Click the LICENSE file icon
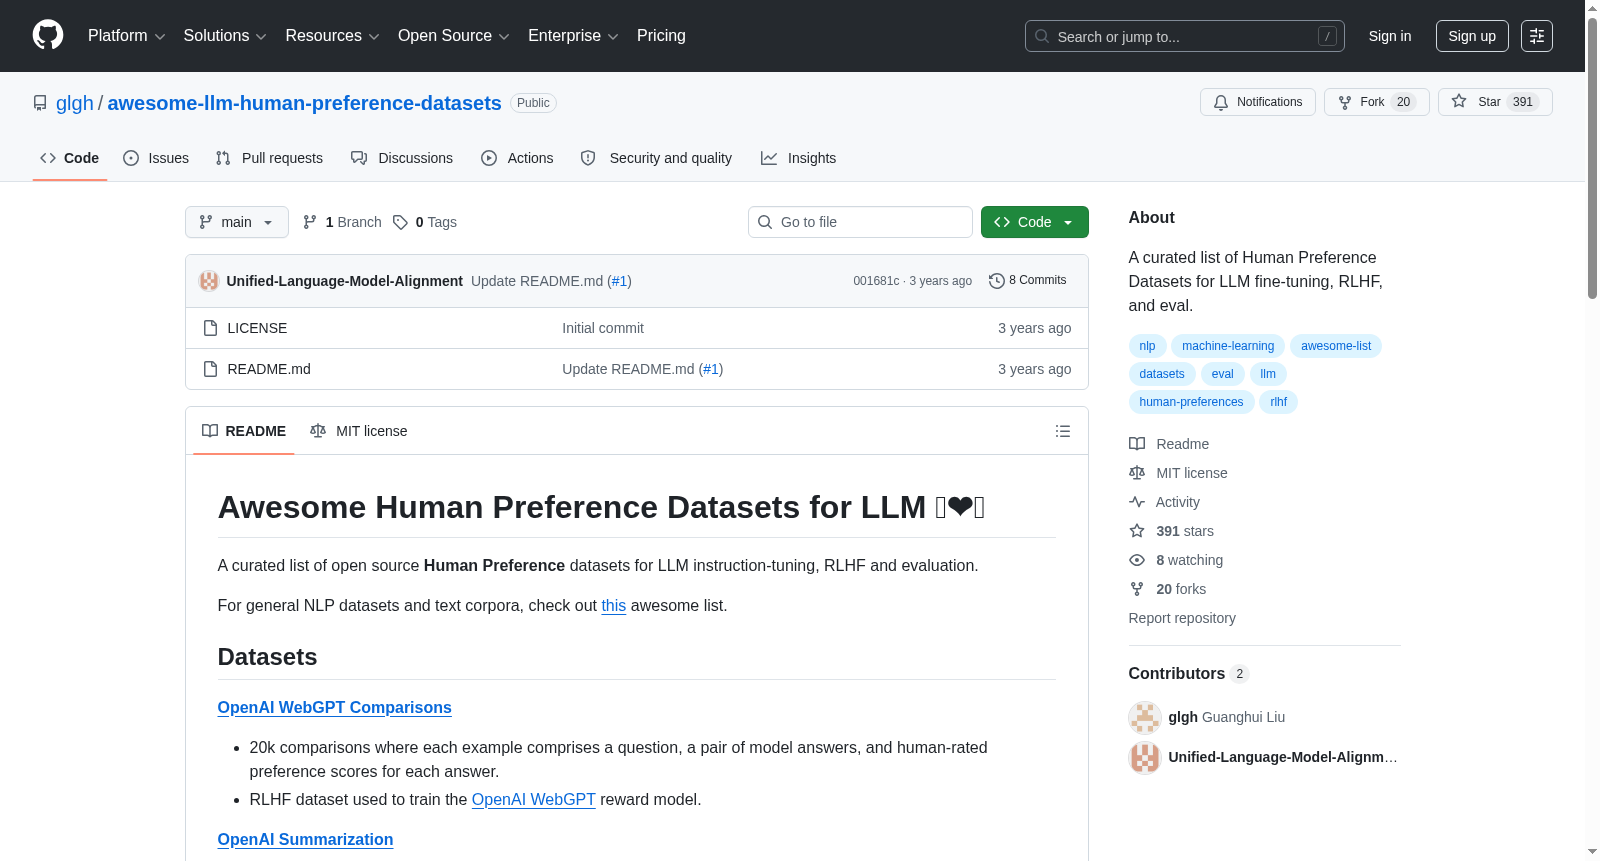Viewport: 1600px width, 861px height. pos(210,328)
